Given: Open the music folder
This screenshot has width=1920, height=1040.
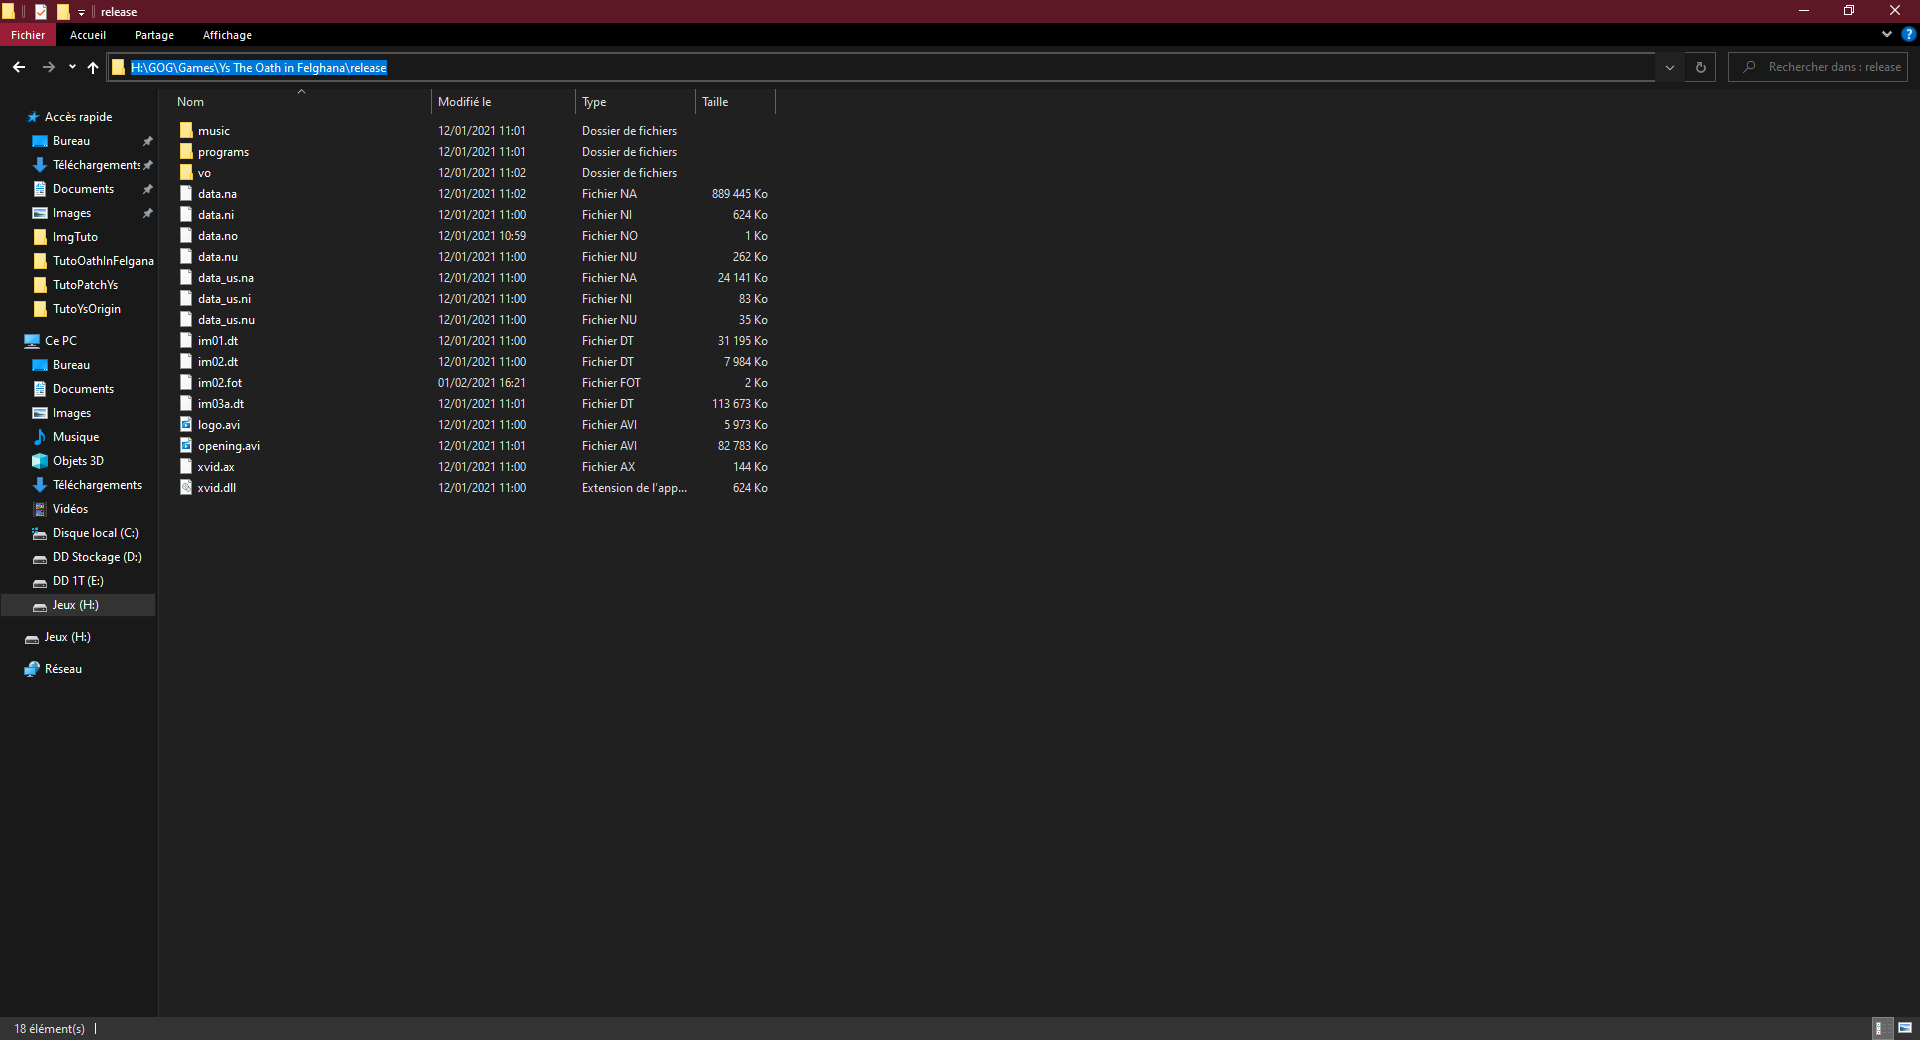Looking at the screenshot, I should point(213,131).
